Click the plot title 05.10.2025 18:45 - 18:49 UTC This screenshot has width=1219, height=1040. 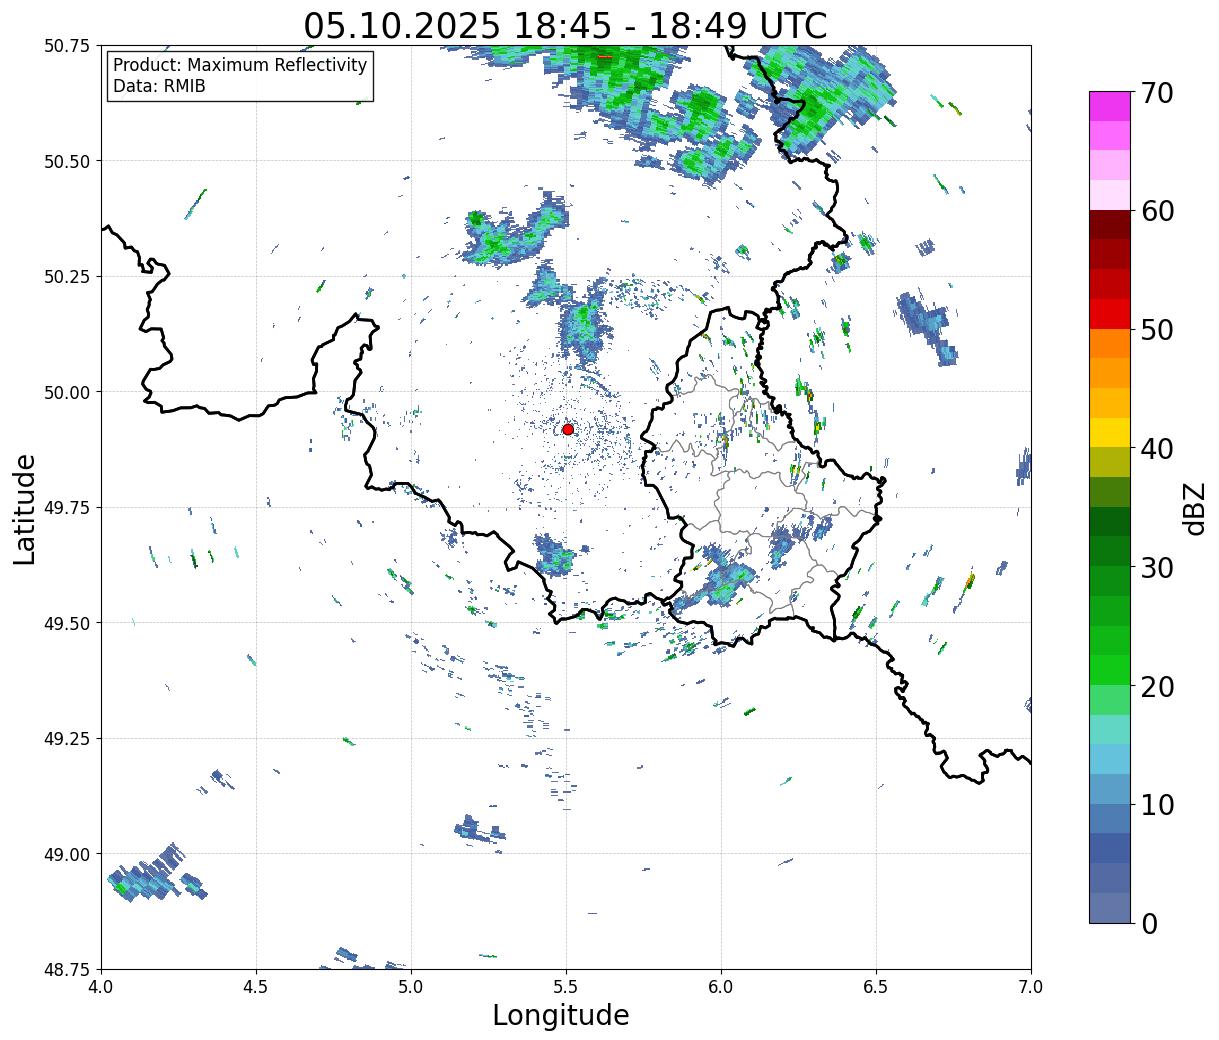click(565, 26)
